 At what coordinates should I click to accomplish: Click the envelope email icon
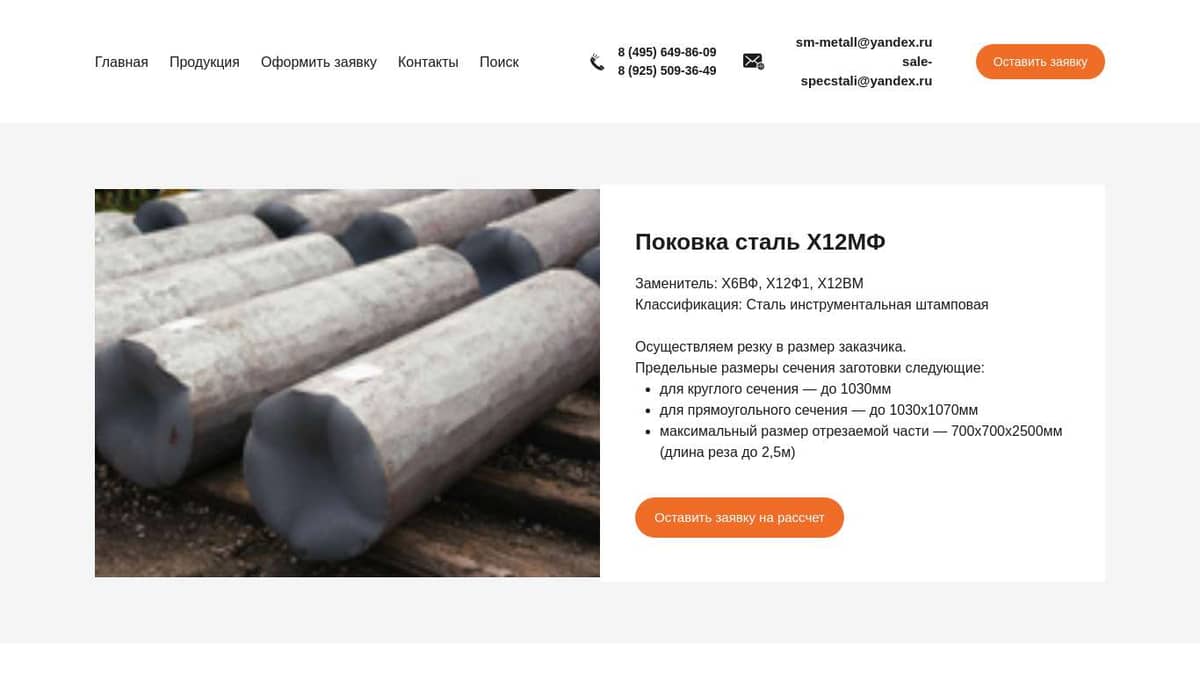(753, 61)
